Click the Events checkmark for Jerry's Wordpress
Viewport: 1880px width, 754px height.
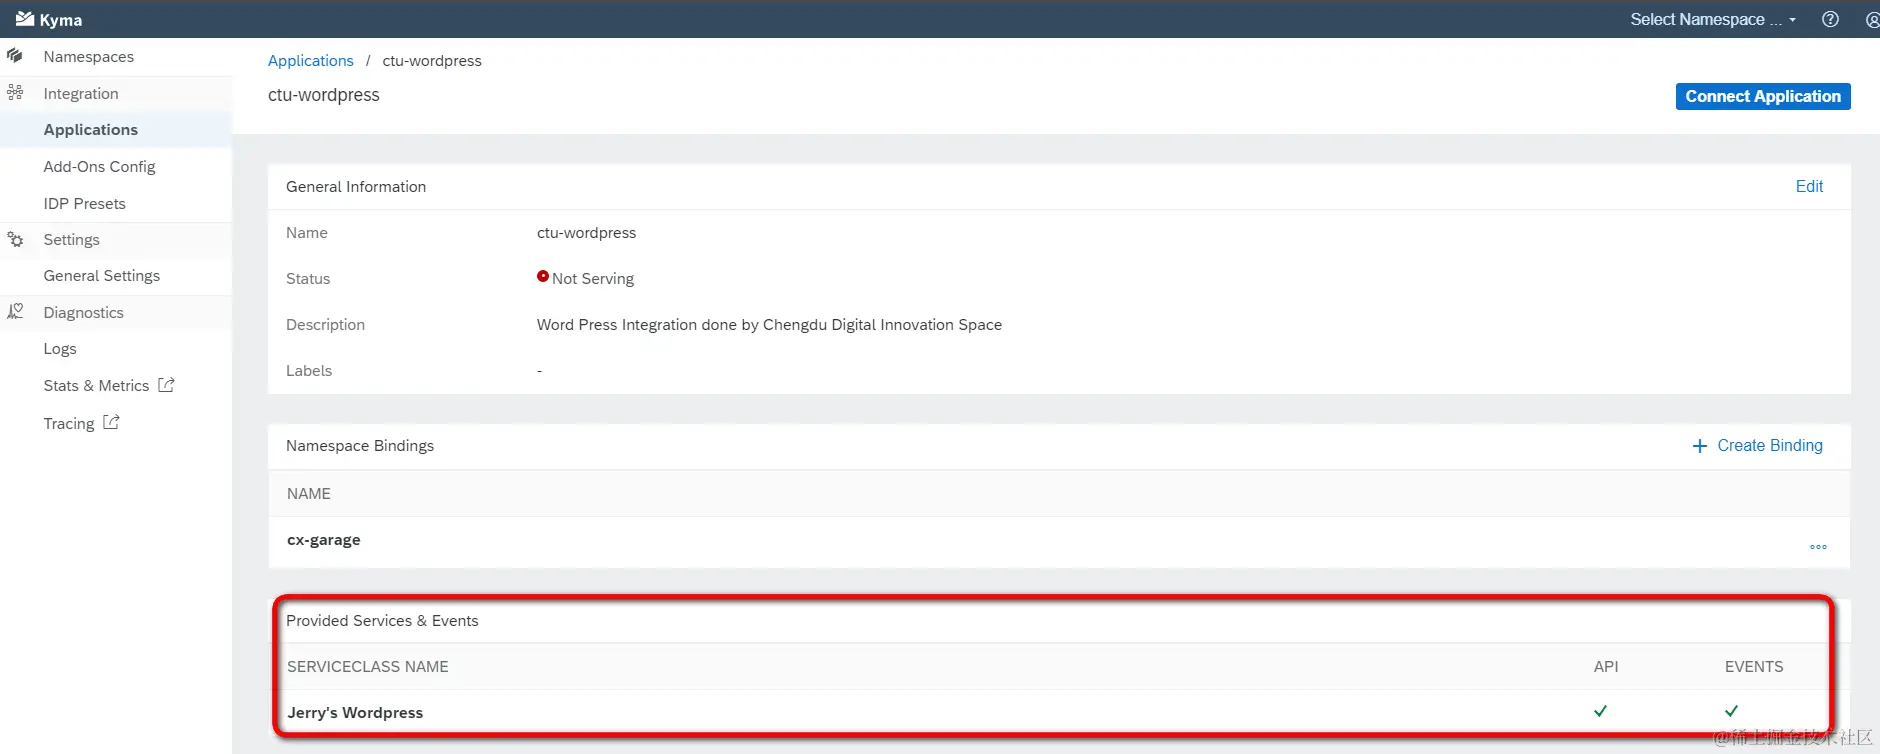coord(1731,711)
